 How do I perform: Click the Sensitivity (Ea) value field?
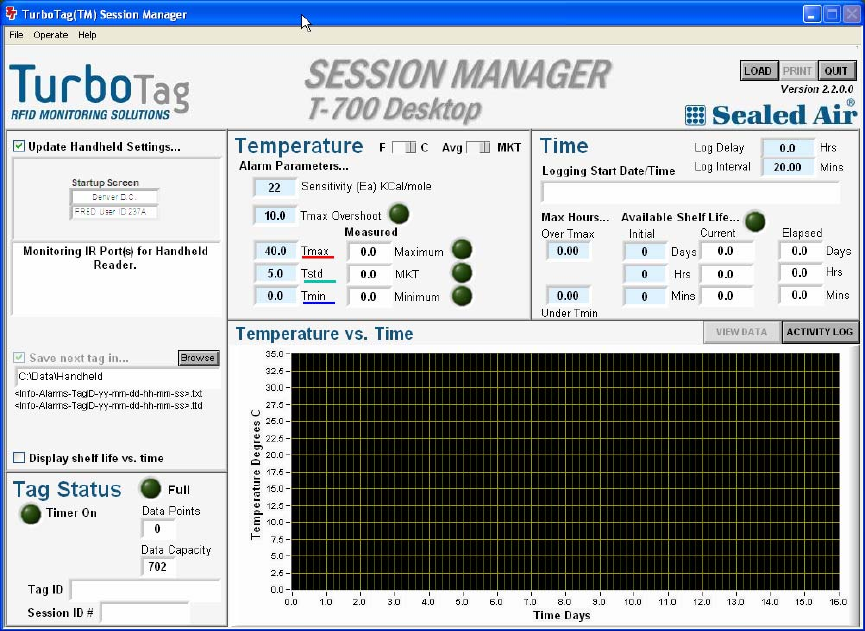pyautogui.click(x=275, y=187)
